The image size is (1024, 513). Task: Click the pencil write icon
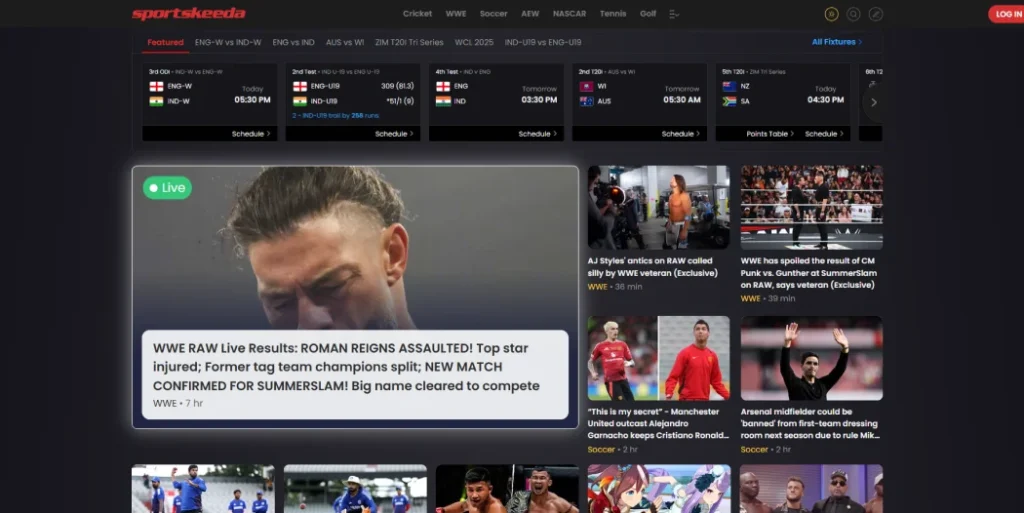coord(876,14)
